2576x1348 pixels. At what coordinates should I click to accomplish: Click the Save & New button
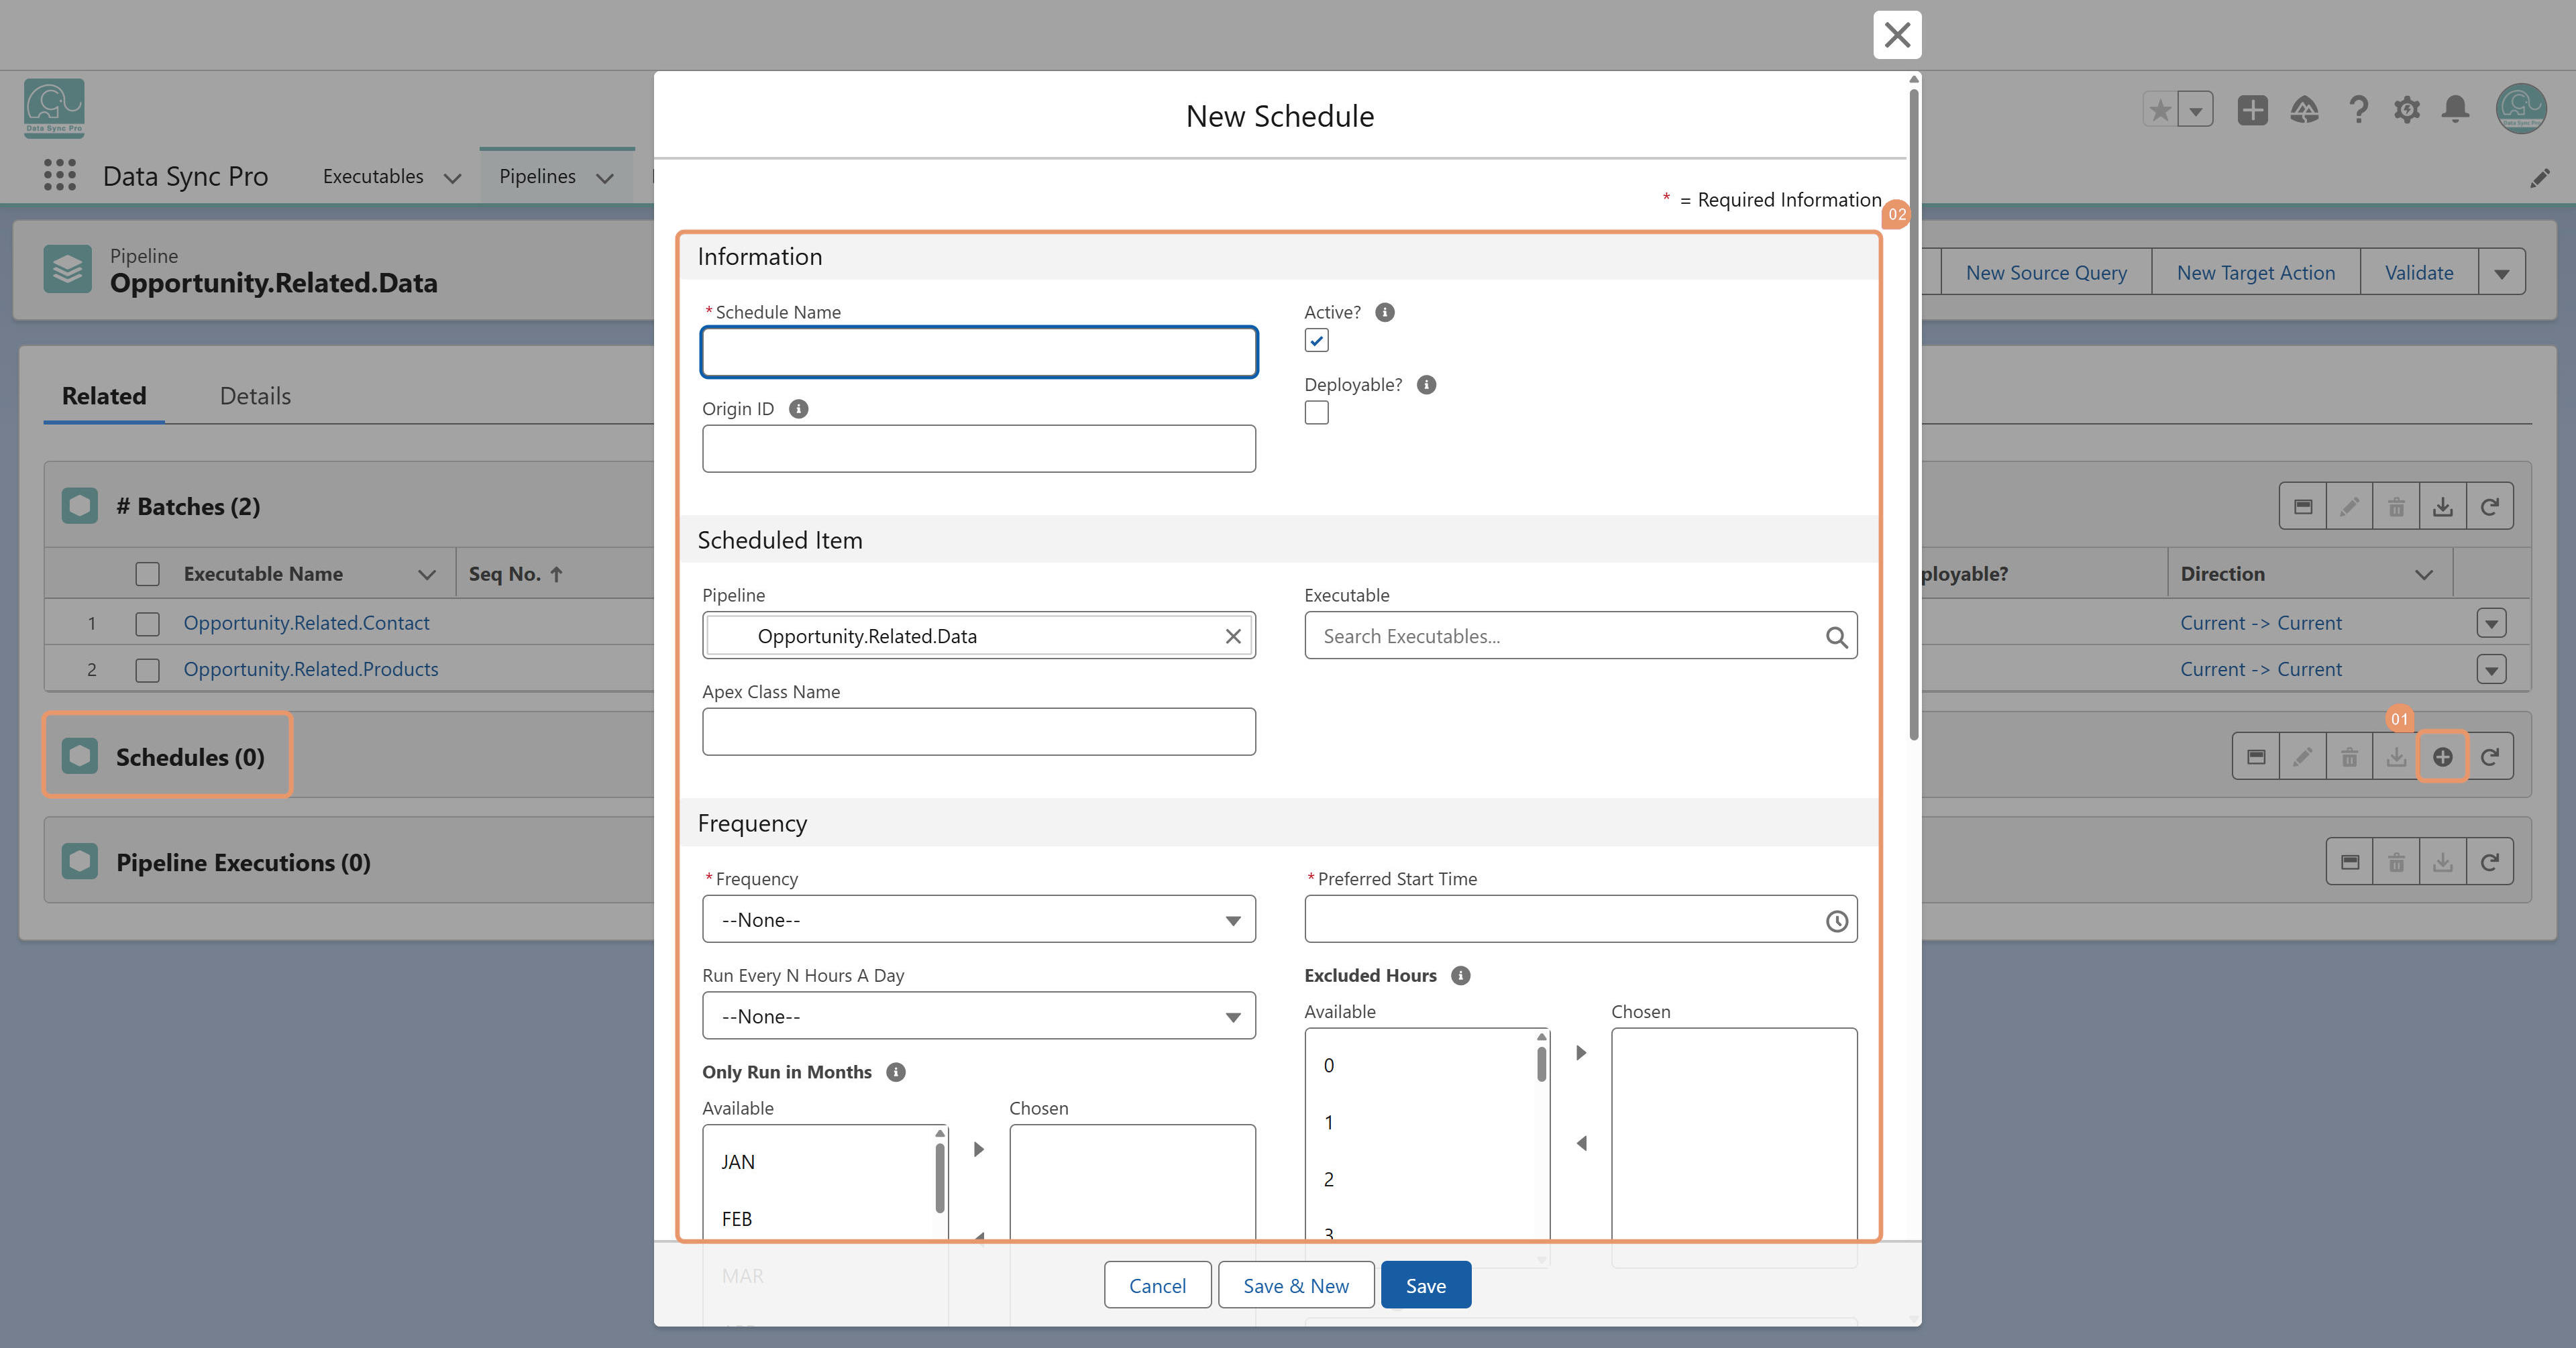pyautogui.click(x=1295, y=1286)
